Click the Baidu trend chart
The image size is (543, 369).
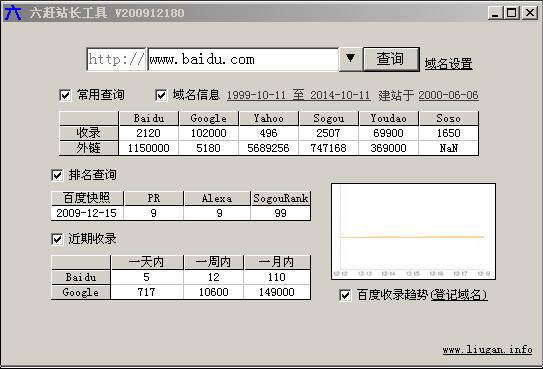click(413, 231)
